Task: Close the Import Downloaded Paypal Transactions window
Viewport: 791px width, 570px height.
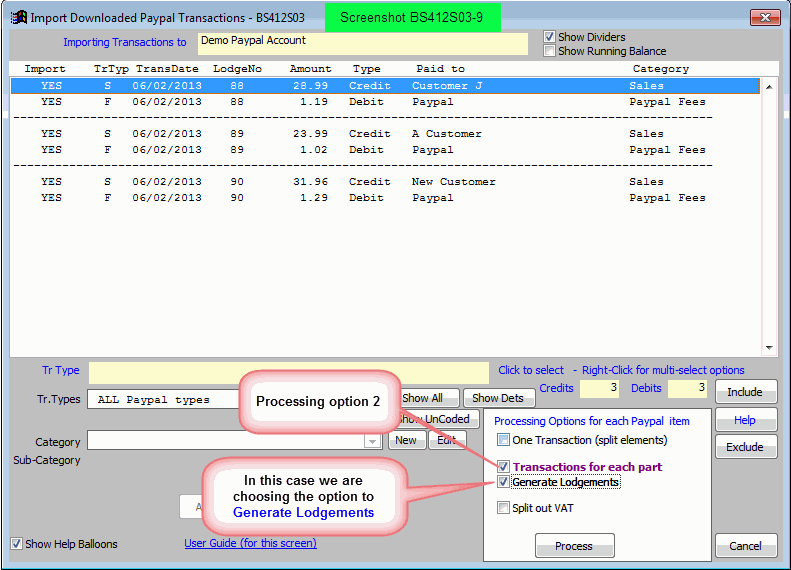Action: 765,18
